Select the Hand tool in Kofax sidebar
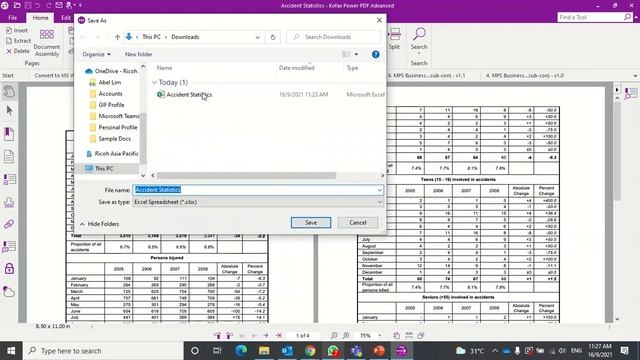Screen dimensions: 640x360 pyautogui.click(x=9, y=91)
